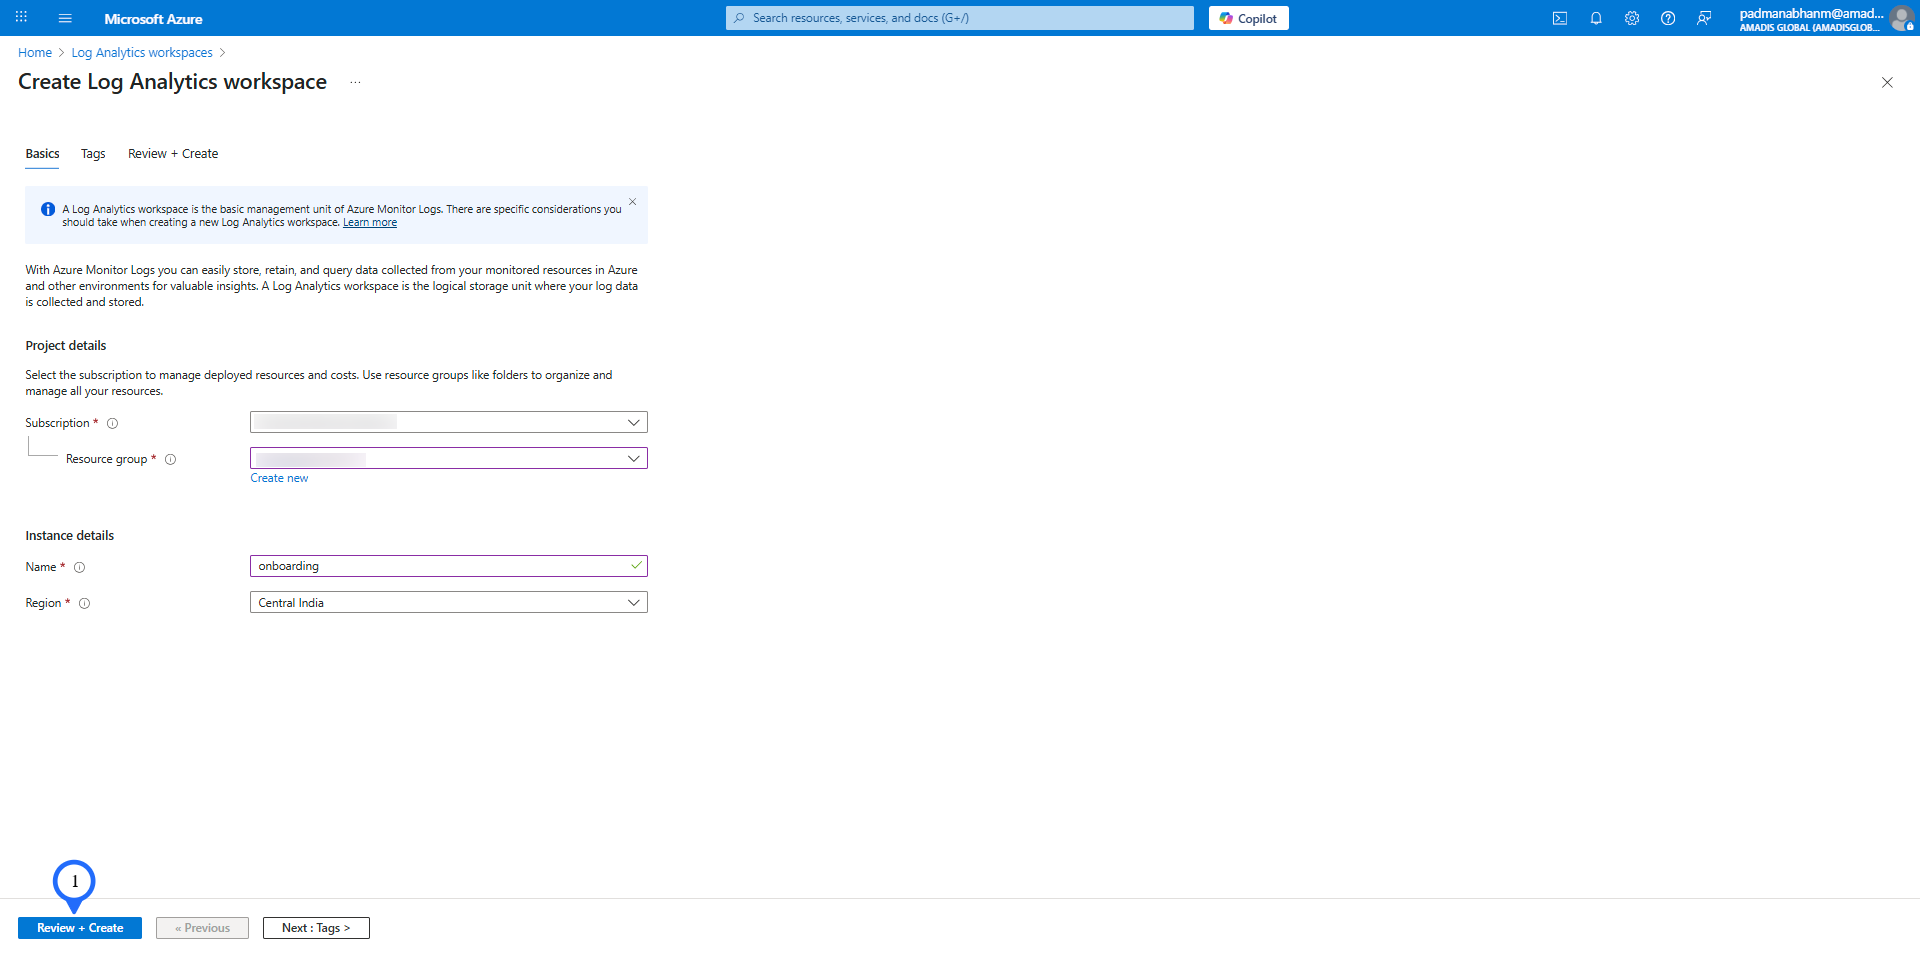Open the Azure app launcher grid icon
Image resolution: width=1920 pixels, height=957 pixels.
(x=21, y=18)
